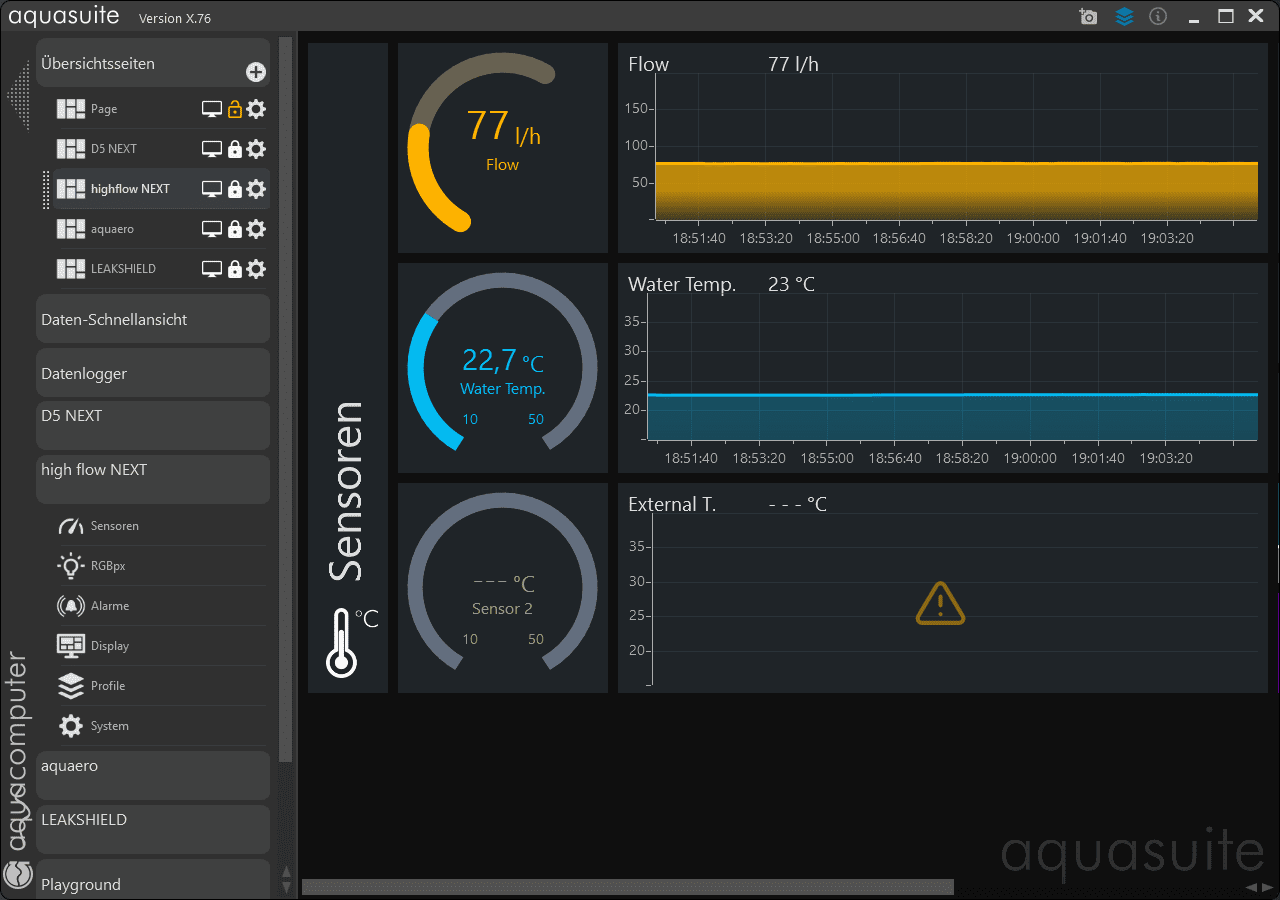The width and height of the screenshot is (1280, 900).
Task: Click the 18:55:00 timestamp on Flow chart
Action: tap(832, 238)
